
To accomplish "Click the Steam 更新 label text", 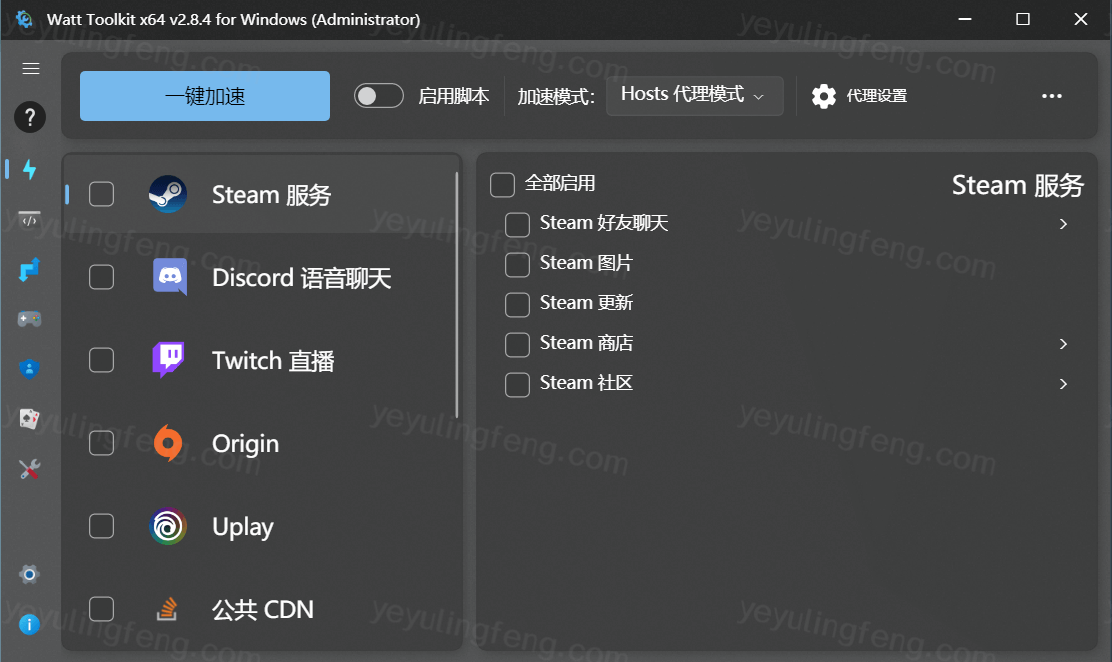I will point(586,303).
